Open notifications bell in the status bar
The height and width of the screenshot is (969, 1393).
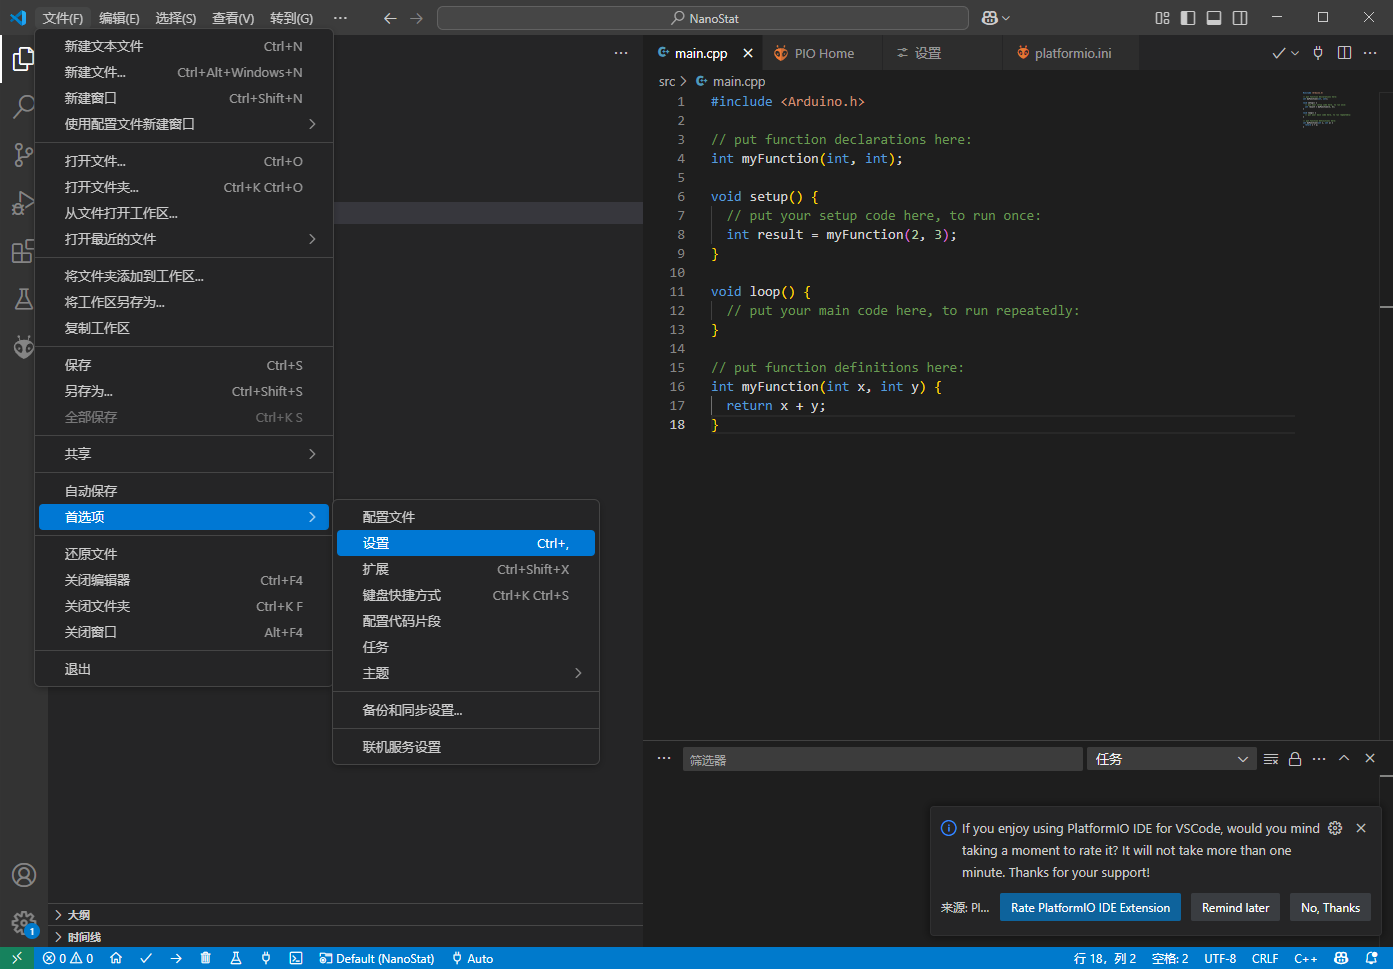1372,958
